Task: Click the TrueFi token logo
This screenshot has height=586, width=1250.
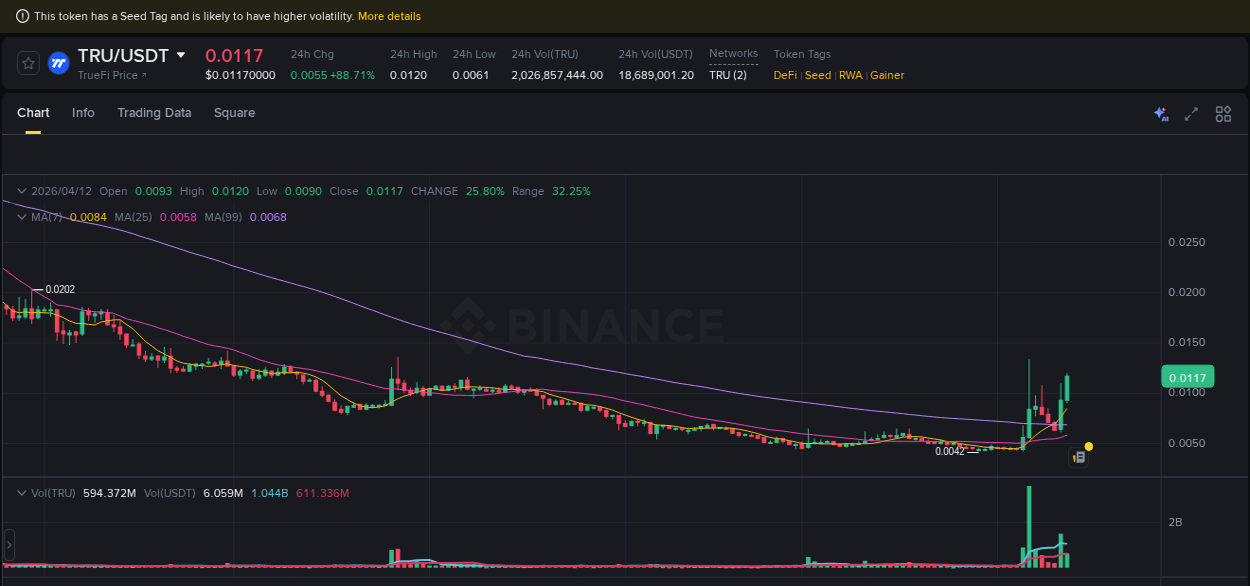Action: point(59,63)
